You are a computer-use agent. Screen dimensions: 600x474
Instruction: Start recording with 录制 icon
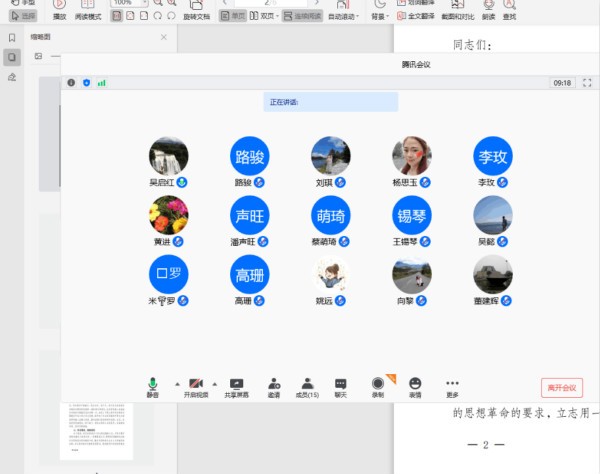tap(378, 385)
